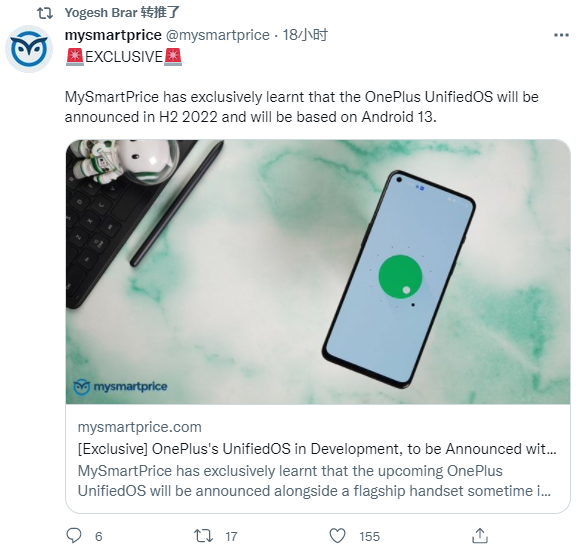Open the mysmartprice display name
The image size is (580, 549).
coord(113,35)
